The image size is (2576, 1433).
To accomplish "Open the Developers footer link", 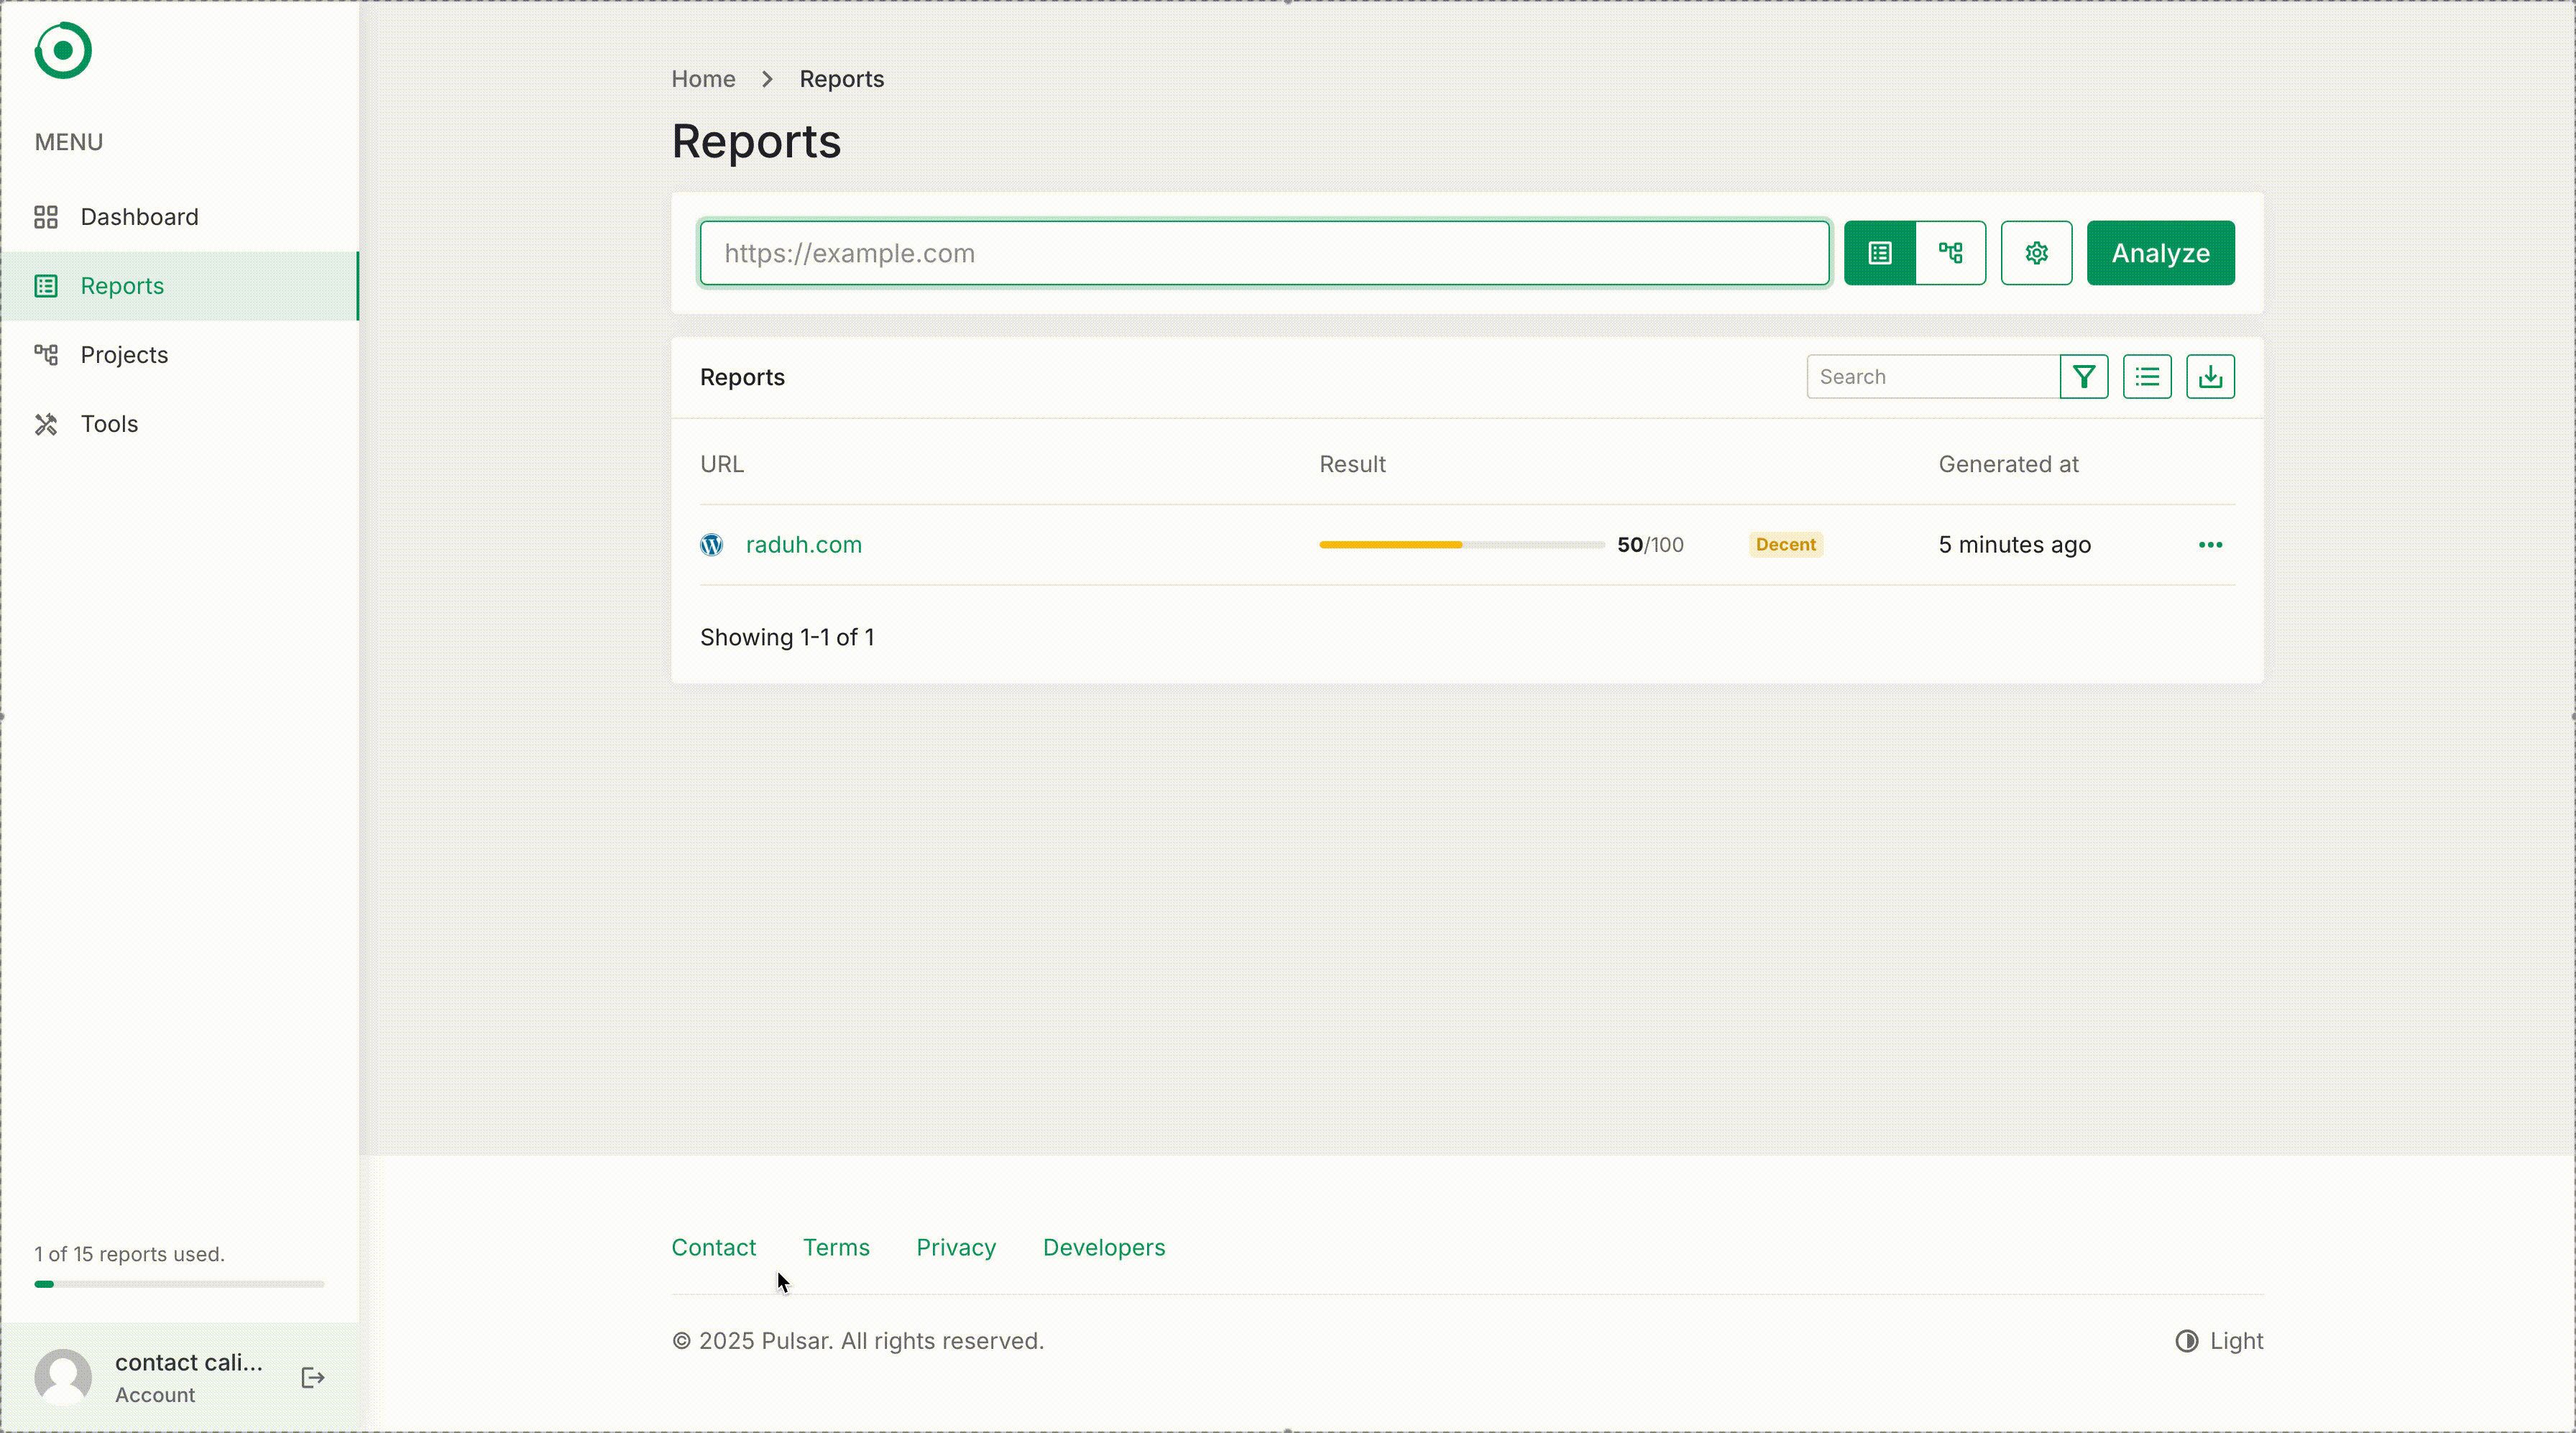I will point(1104,1248).
